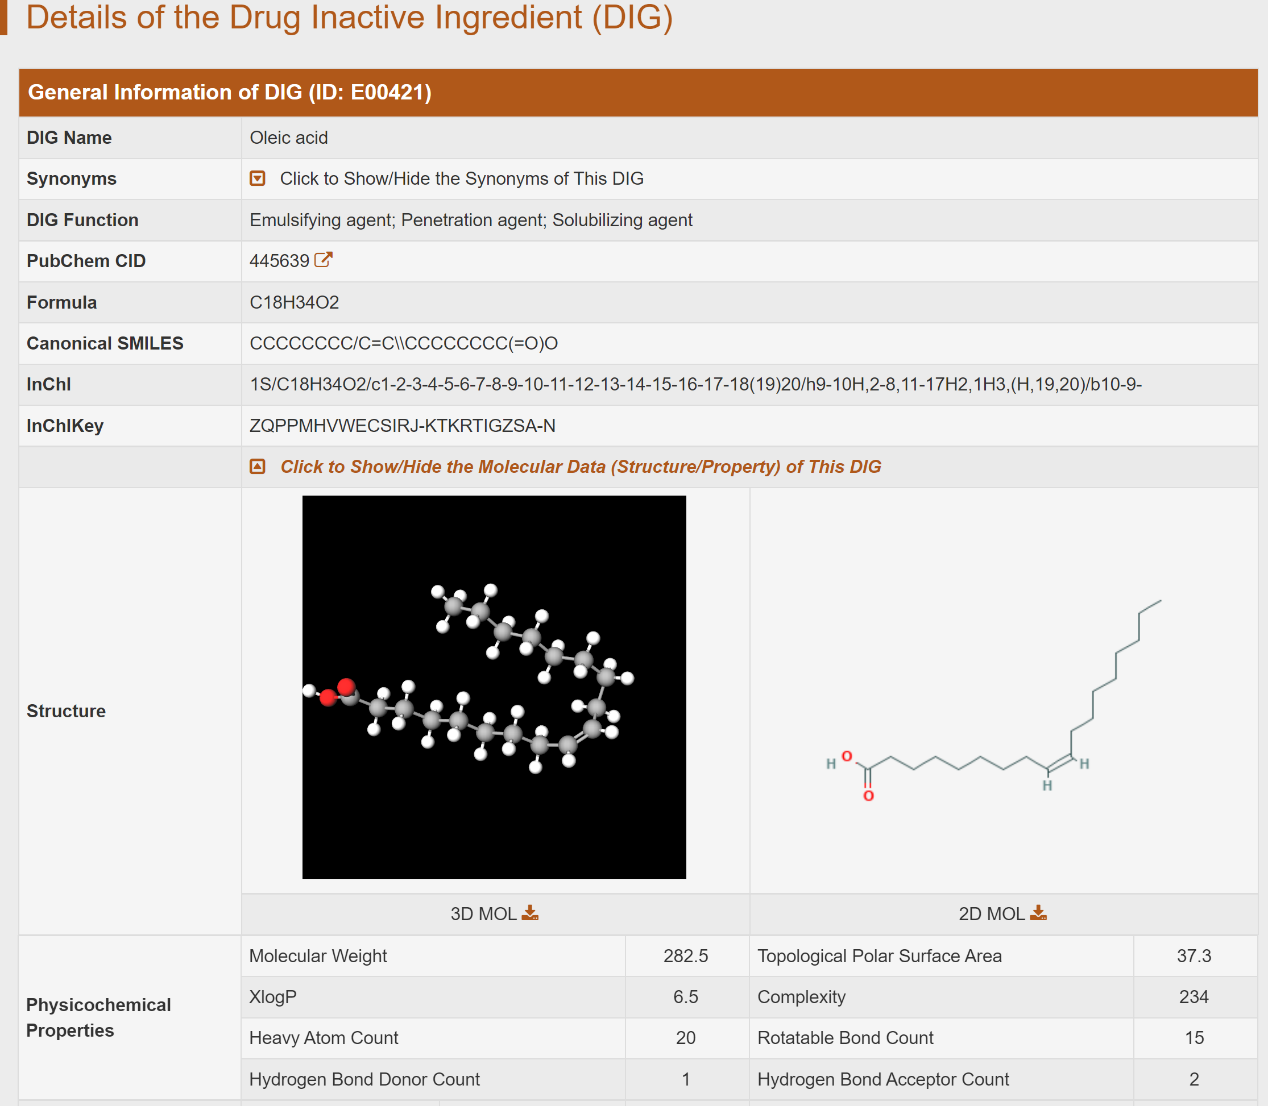1268x1106 pixels.
Task: Click the InChI string value
Action: (x=695, y=385)
